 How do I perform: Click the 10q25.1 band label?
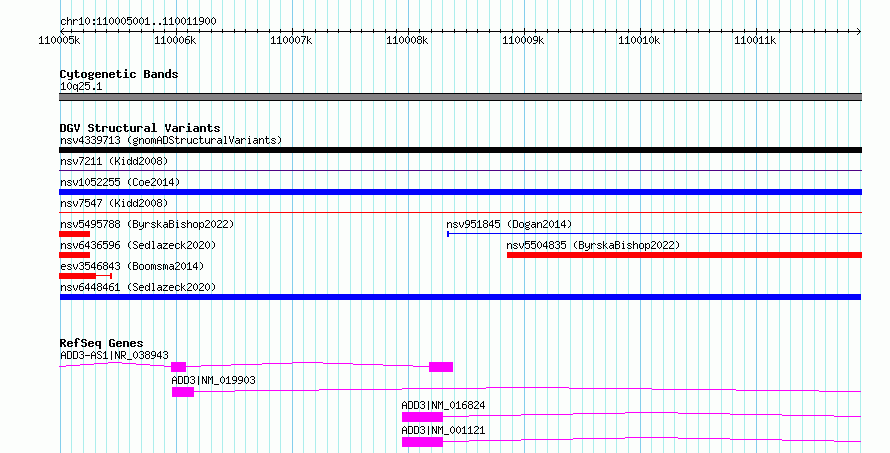(x=81, y=86)
